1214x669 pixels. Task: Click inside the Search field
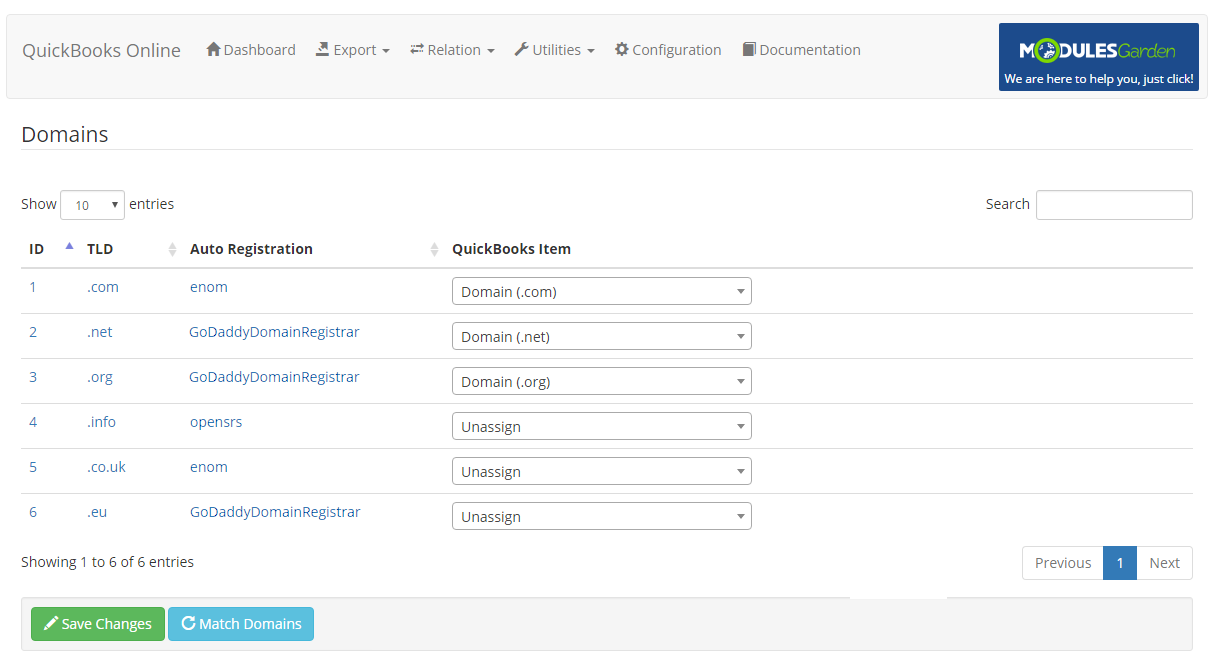(1113, 204)
